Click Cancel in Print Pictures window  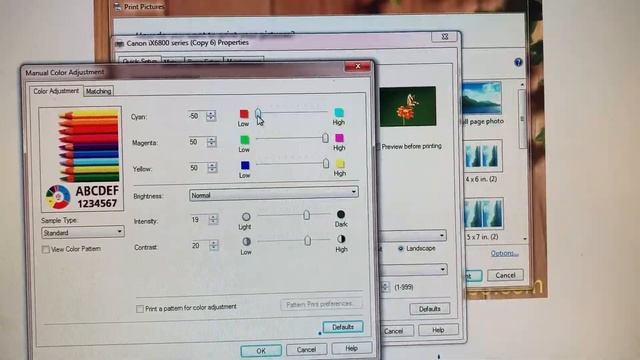505,275
